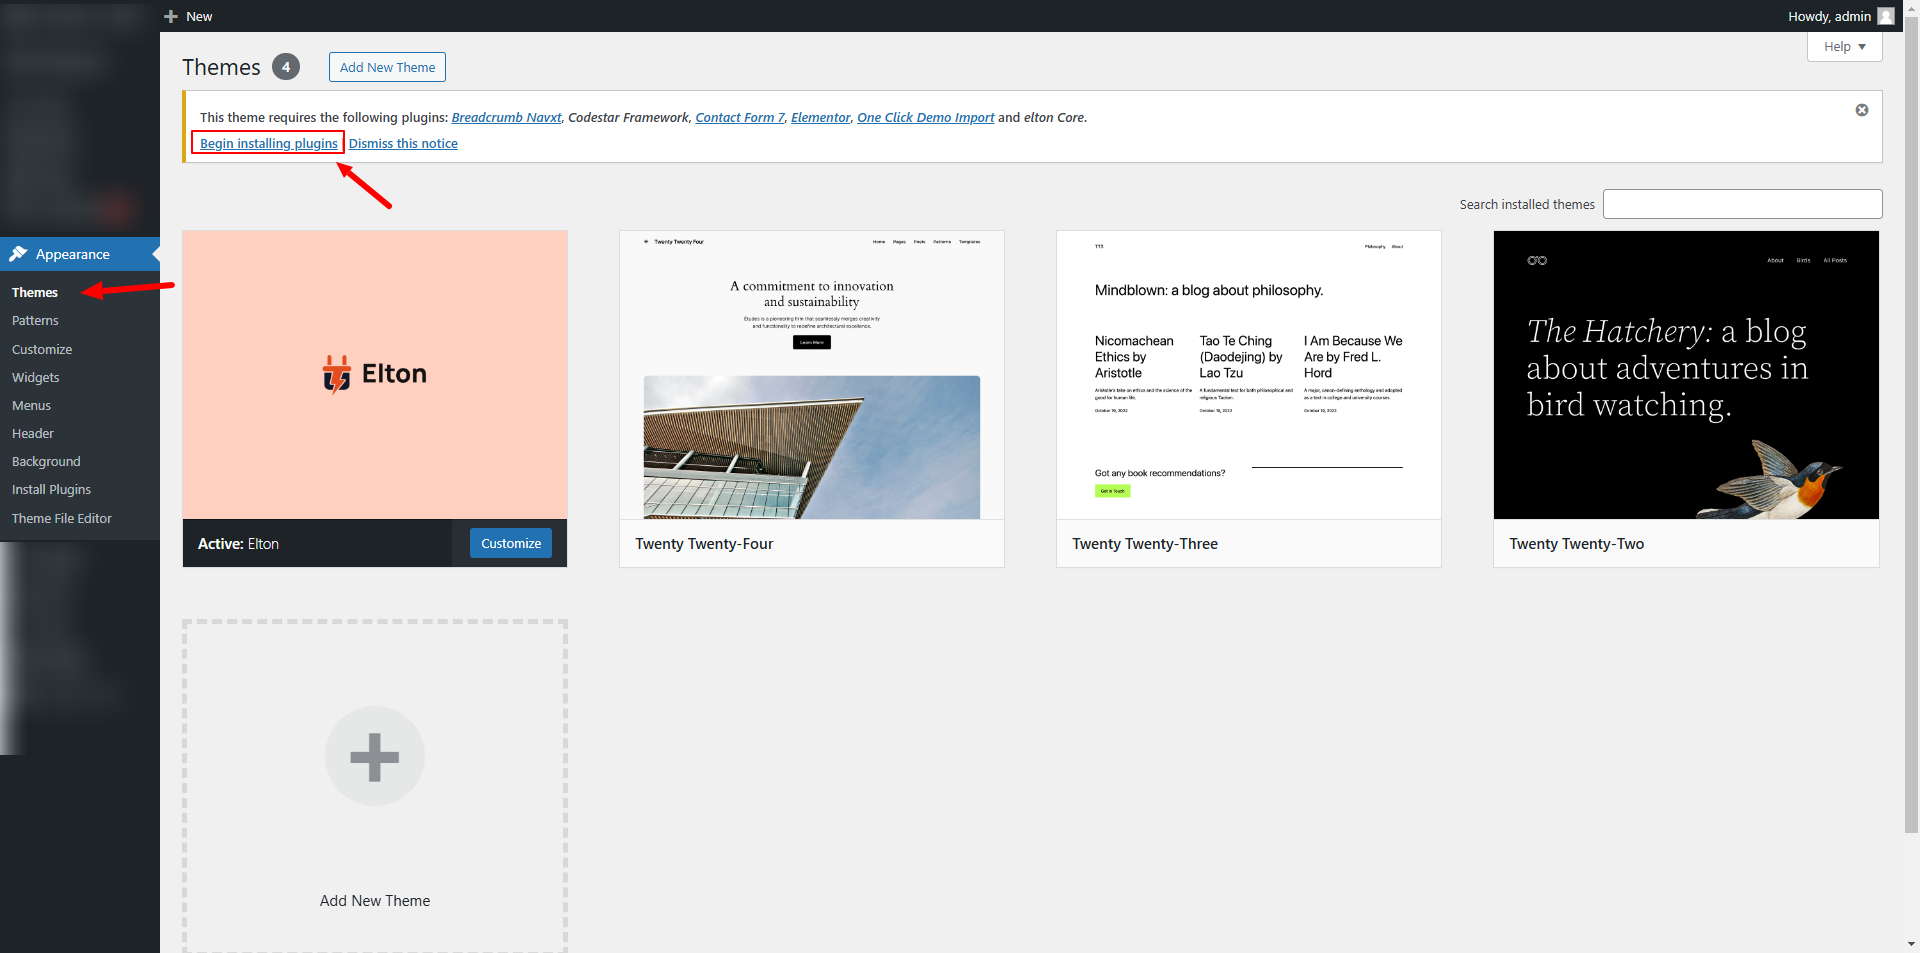Open Patterns in Appearance submenu
This screenshot has width=1920, height=953.
pyautogui.click(x=35, y=321)
